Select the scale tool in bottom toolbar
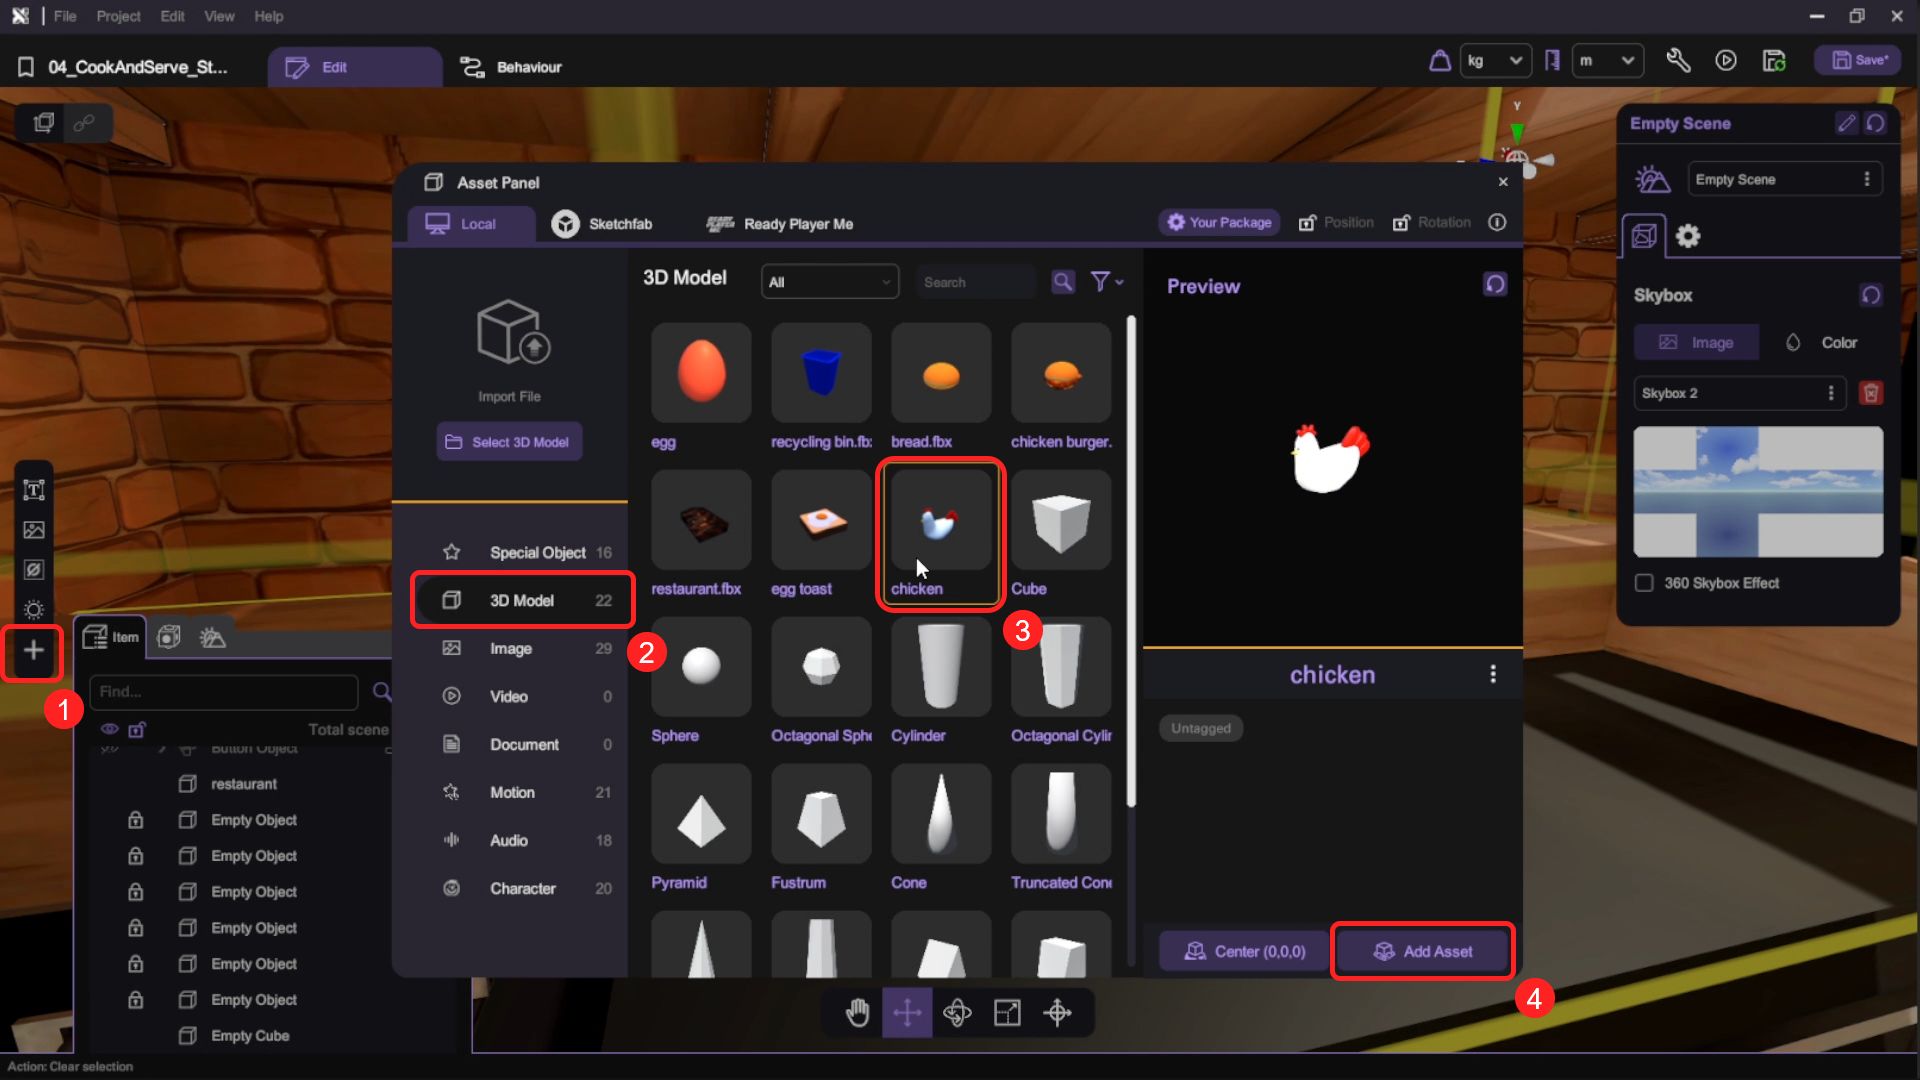Image resolution: width=1920 pixels, height=1080 pixels. (1007, 1013)
